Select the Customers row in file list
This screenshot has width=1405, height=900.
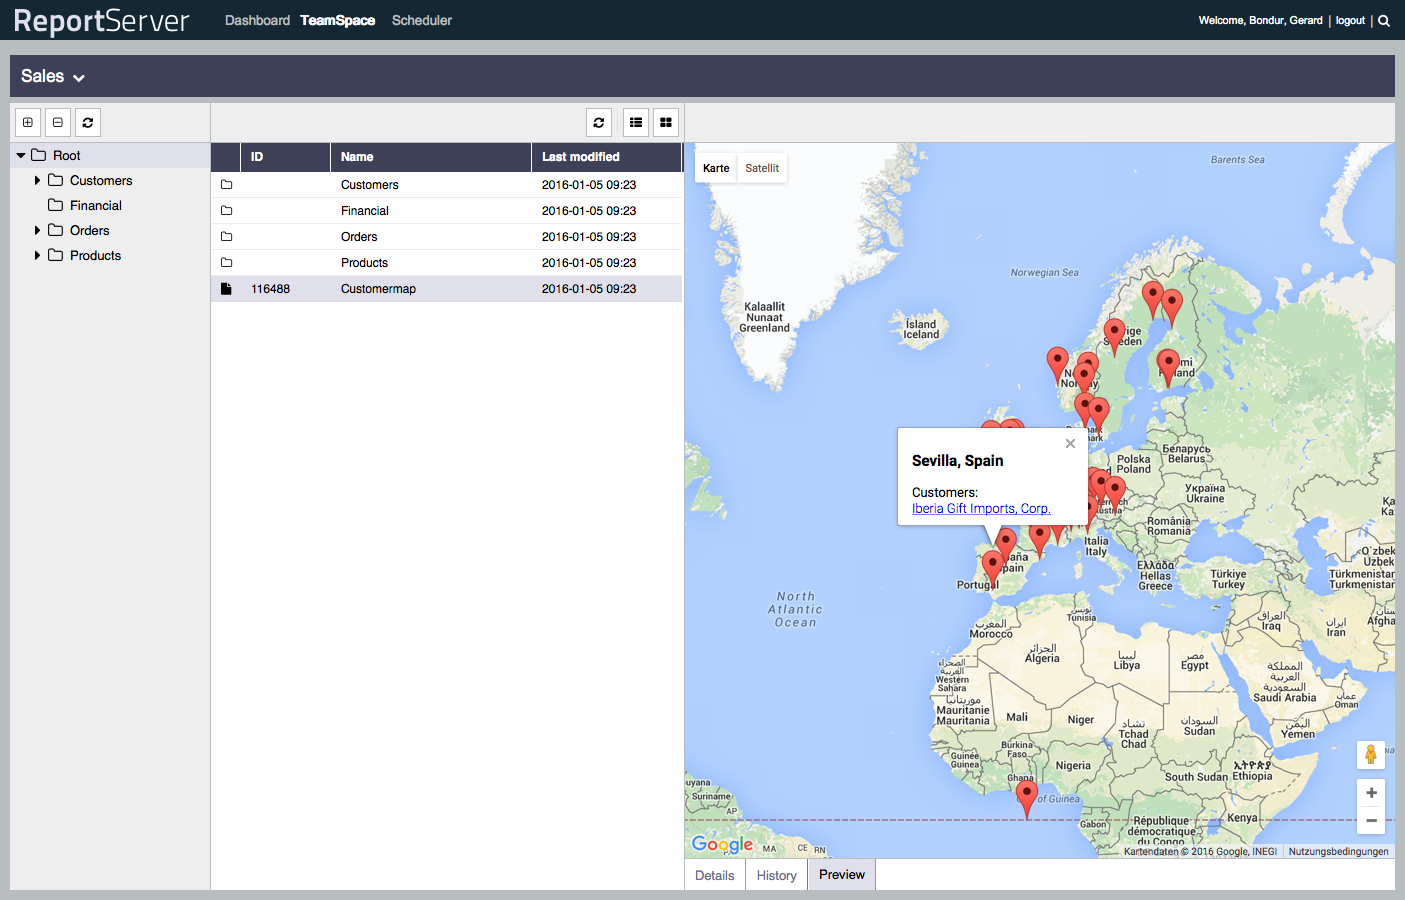pyautogui.click(x=446, y=185)
